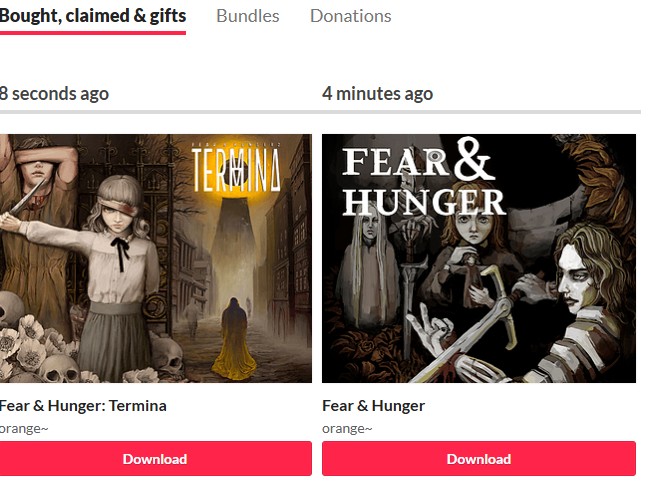
Task: Visit orange~ author link under Fear & Hunger
Action: point(347,429)
